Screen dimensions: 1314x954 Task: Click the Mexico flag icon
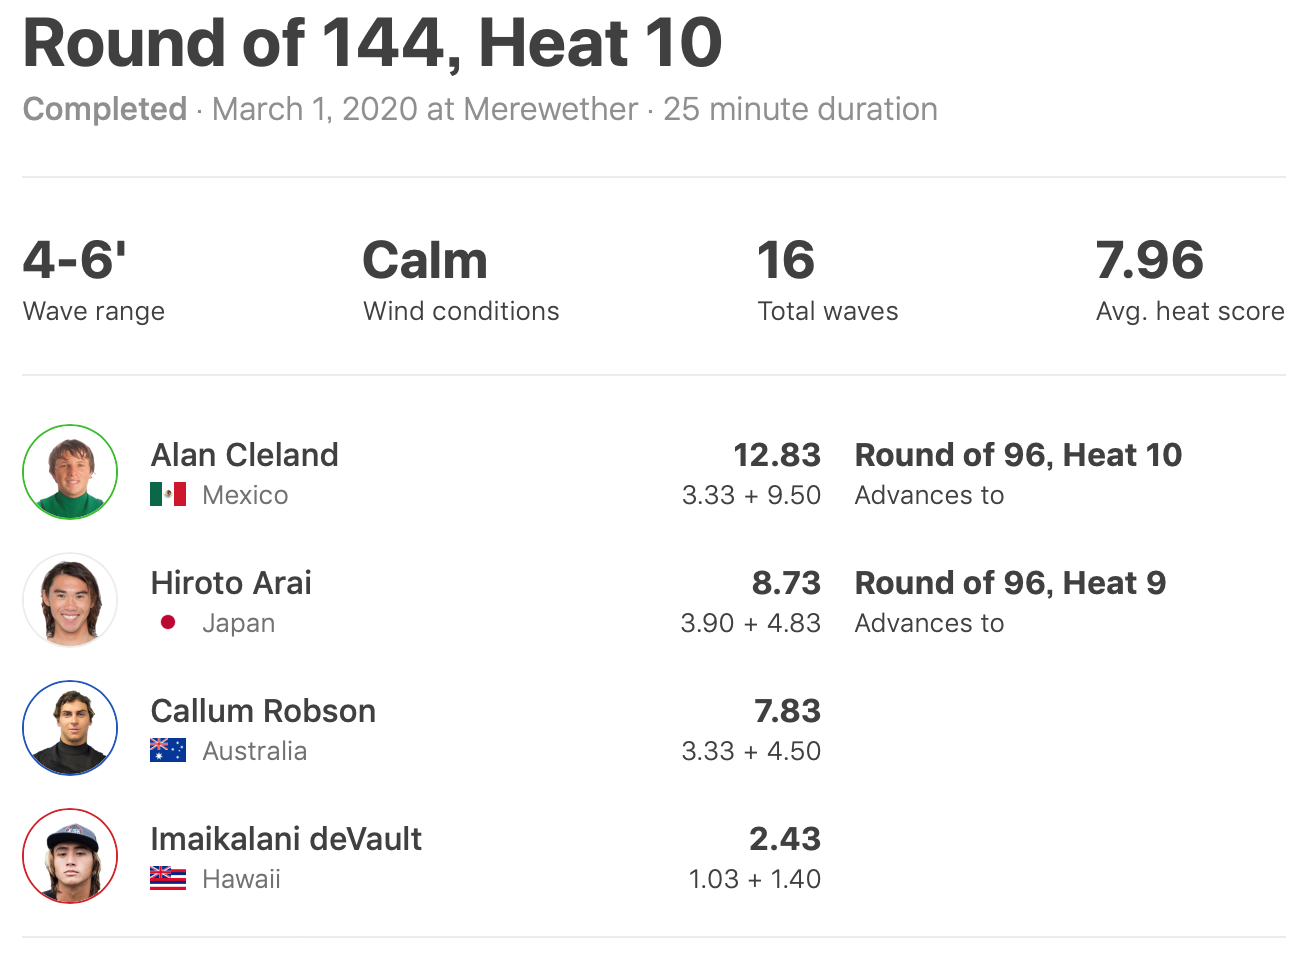[x=168, y=494]
